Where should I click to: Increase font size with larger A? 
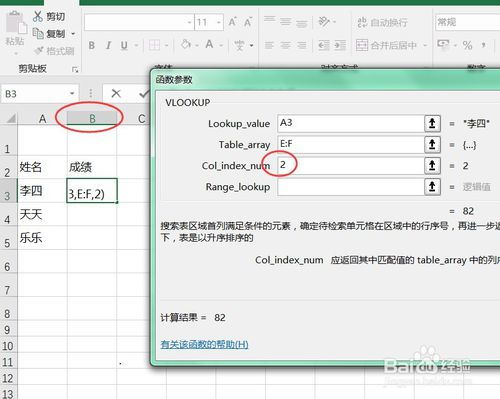click(233, 22)
